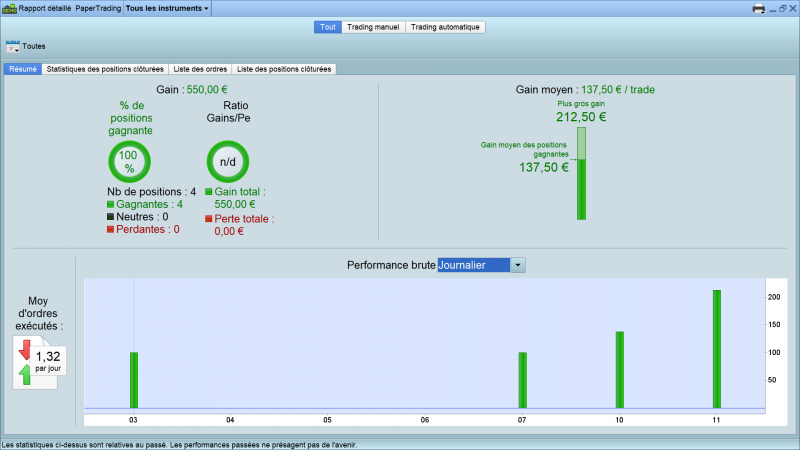Screen dimensions: 800x450
Task: Click the n/d gain ratio donut
Action: (227, 161)
